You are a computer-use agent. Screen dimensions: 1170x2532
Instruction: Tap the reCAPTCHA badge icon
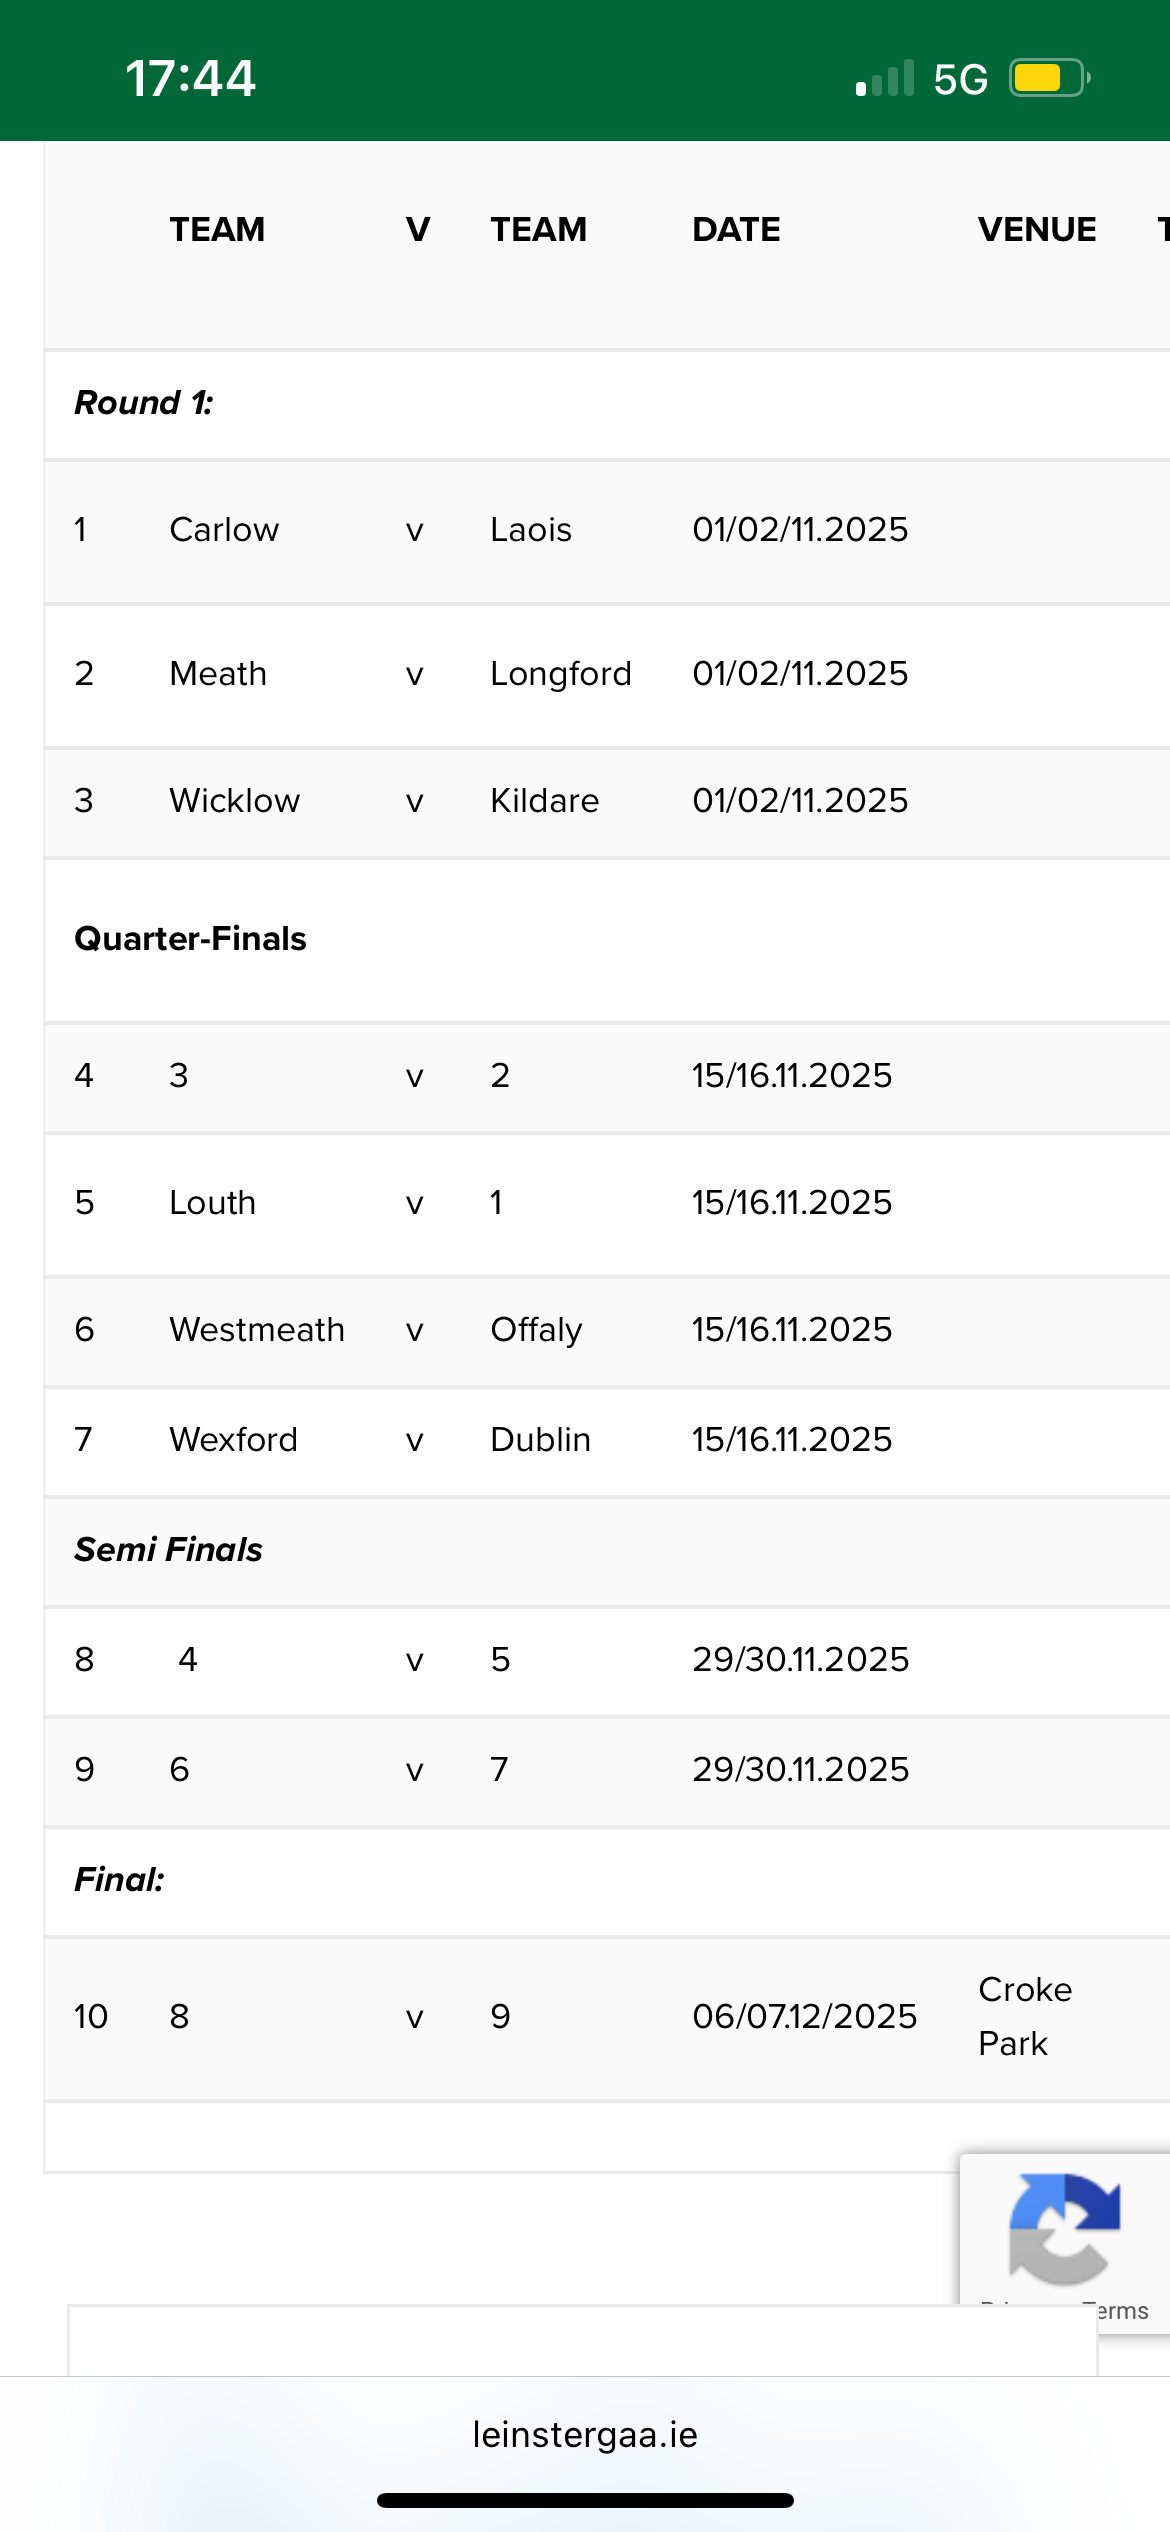click(x=1064, y=2229)
